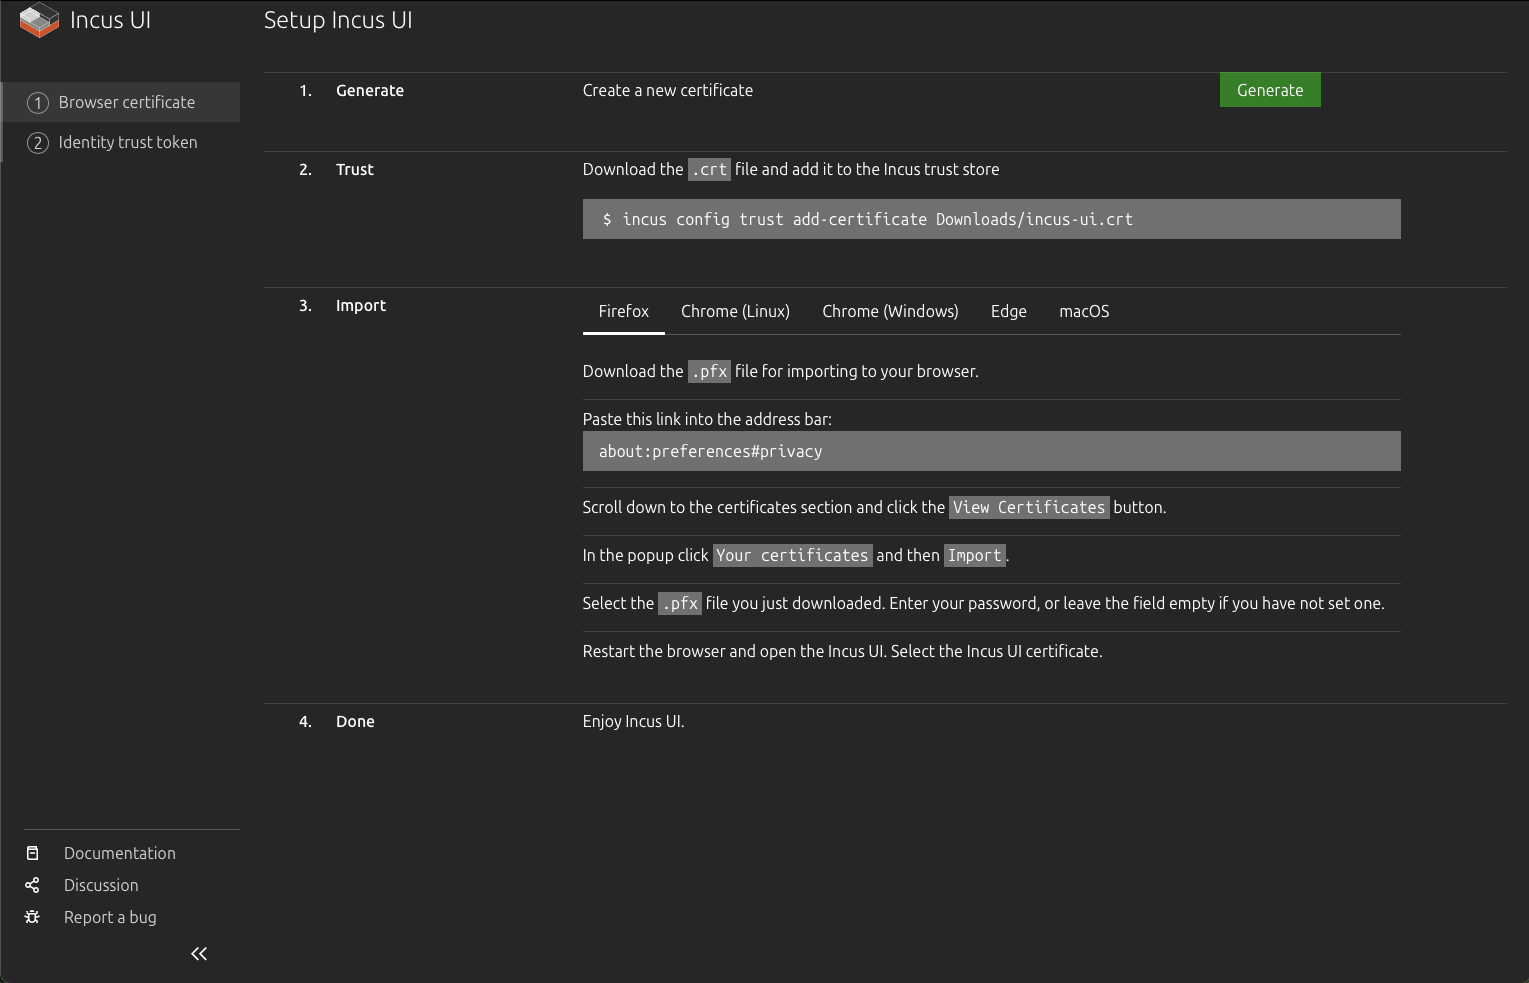
Task: Click the Incus UI title text
Action: 110,20
